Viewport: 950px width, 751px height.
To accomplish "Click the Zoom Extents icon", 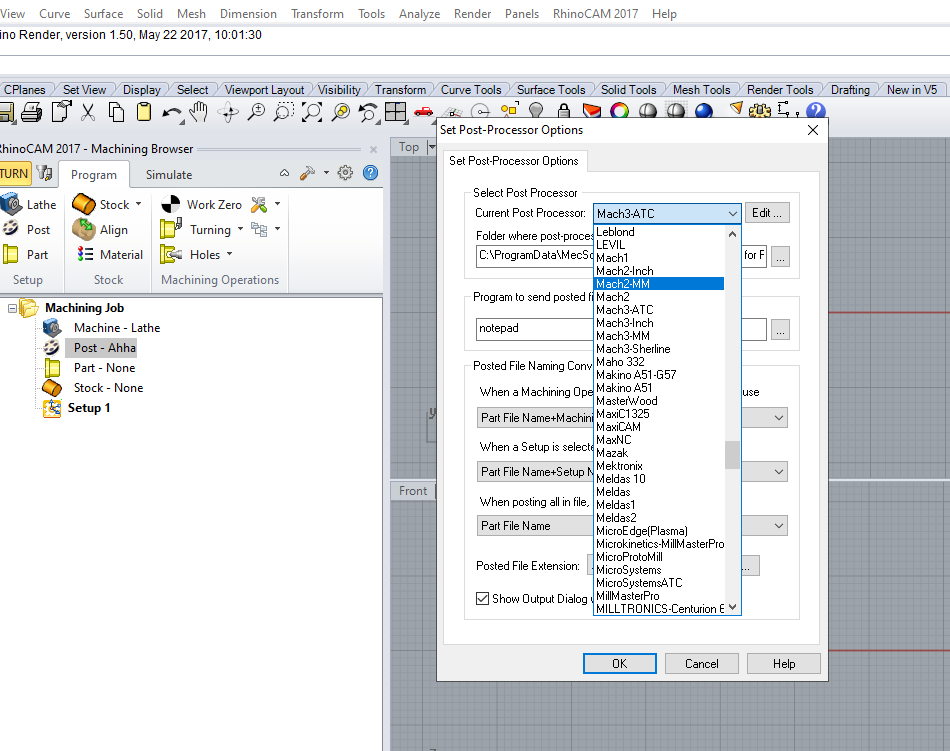I will point(311,112).
